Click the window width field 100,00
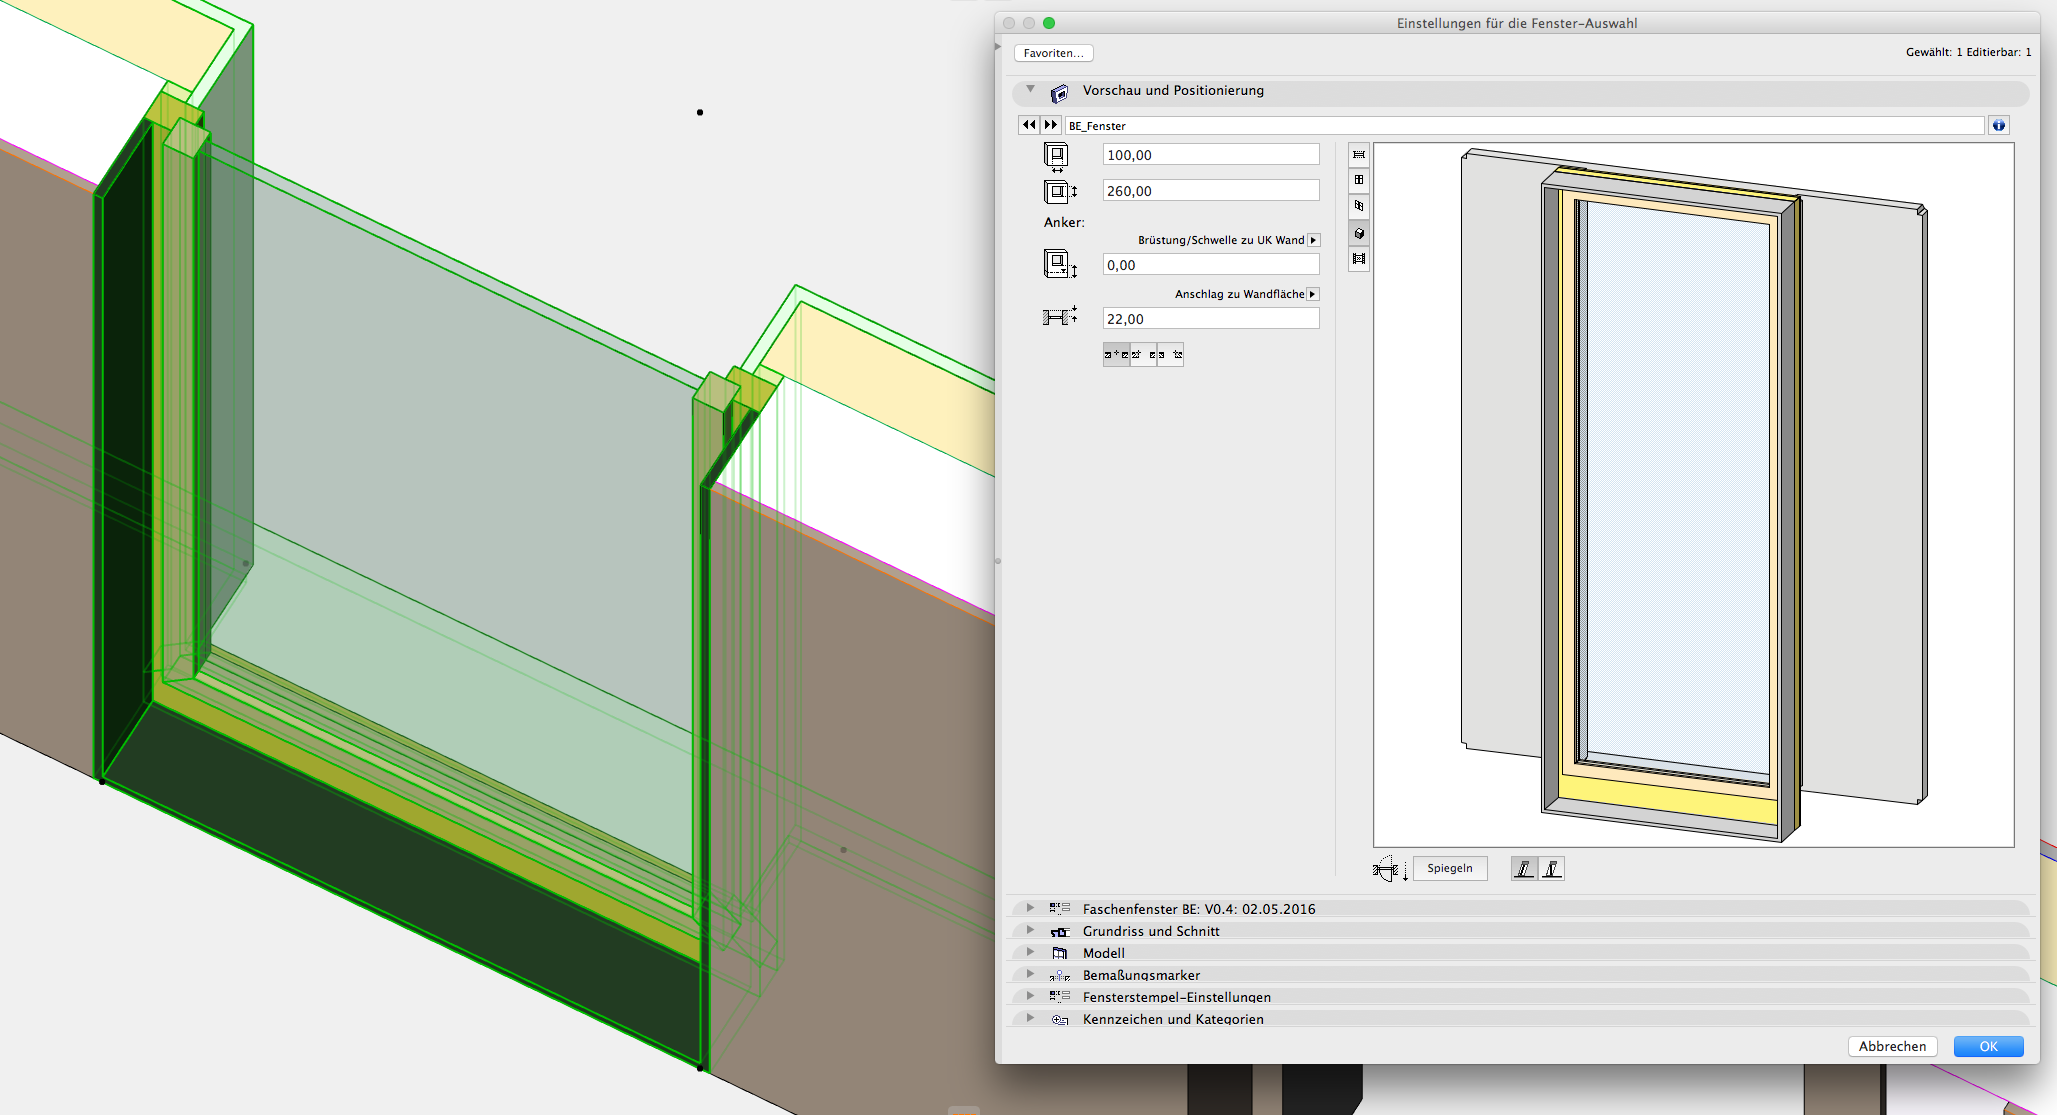Viewport: 2057px width, 1115px height. (x=1210, y=155)
